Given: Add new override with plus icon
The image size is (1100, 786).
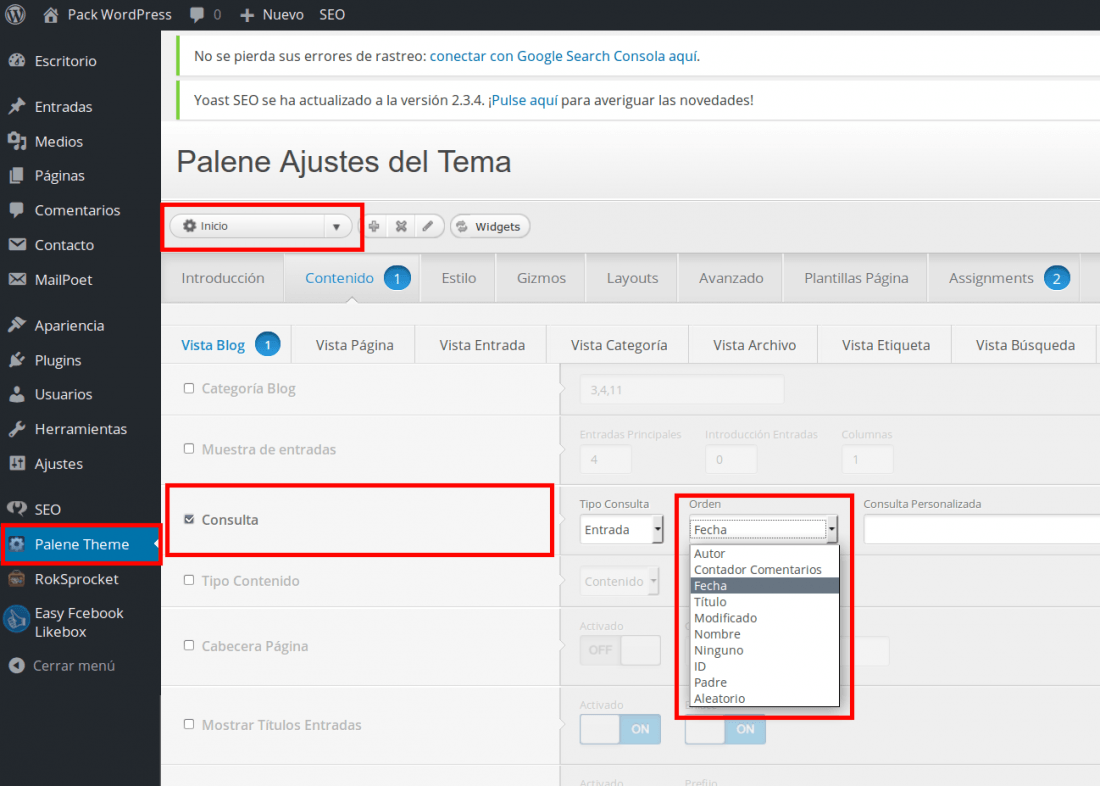Looking at the screenshot, I should 374,226.
